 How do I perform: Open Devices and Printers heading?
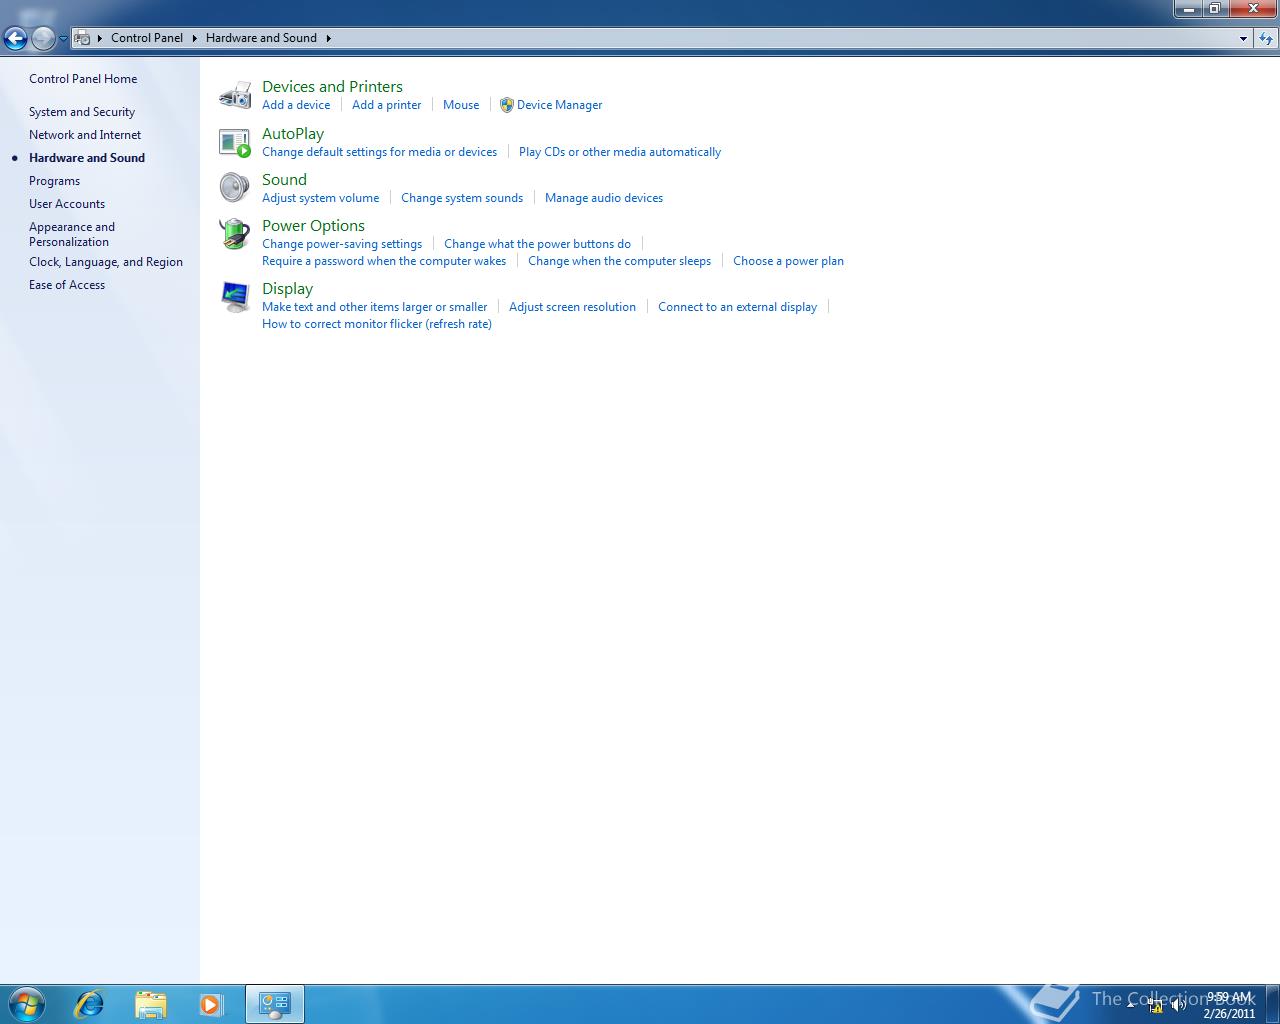pos(332,87)
